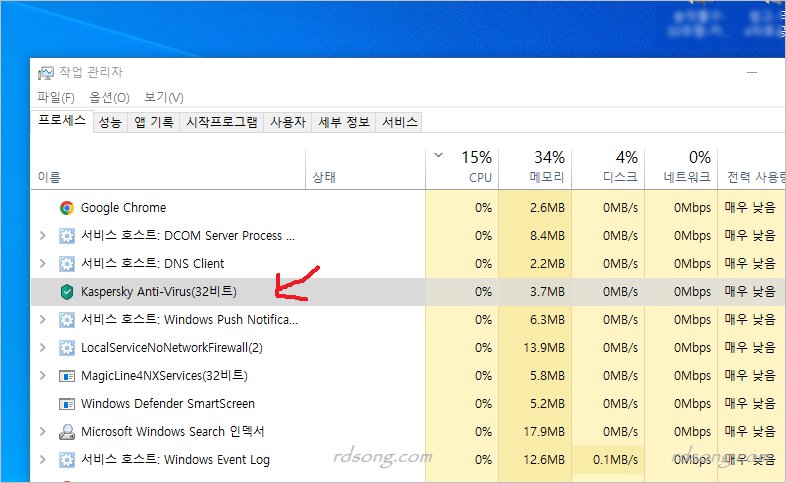
Task: Click the MagicLine4NXServices process icon
Action: coord(67,376)
